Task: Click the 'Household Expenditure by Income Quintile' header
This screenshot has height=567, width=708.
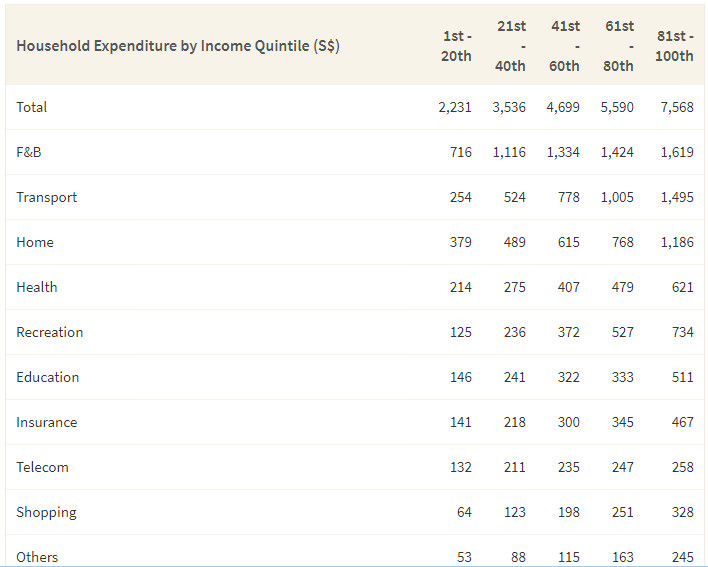Action: pos(178,46)
